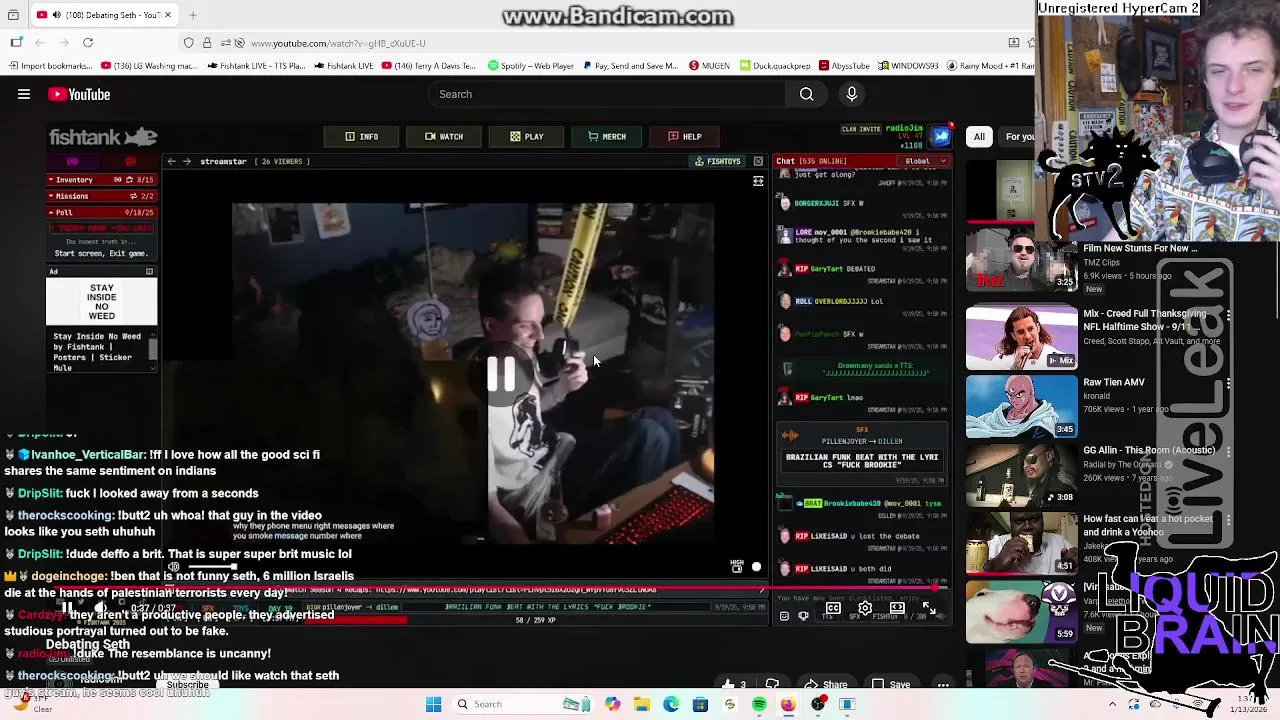
Task: Open the Windows Start menu
Action: click(x=433, y=704)
